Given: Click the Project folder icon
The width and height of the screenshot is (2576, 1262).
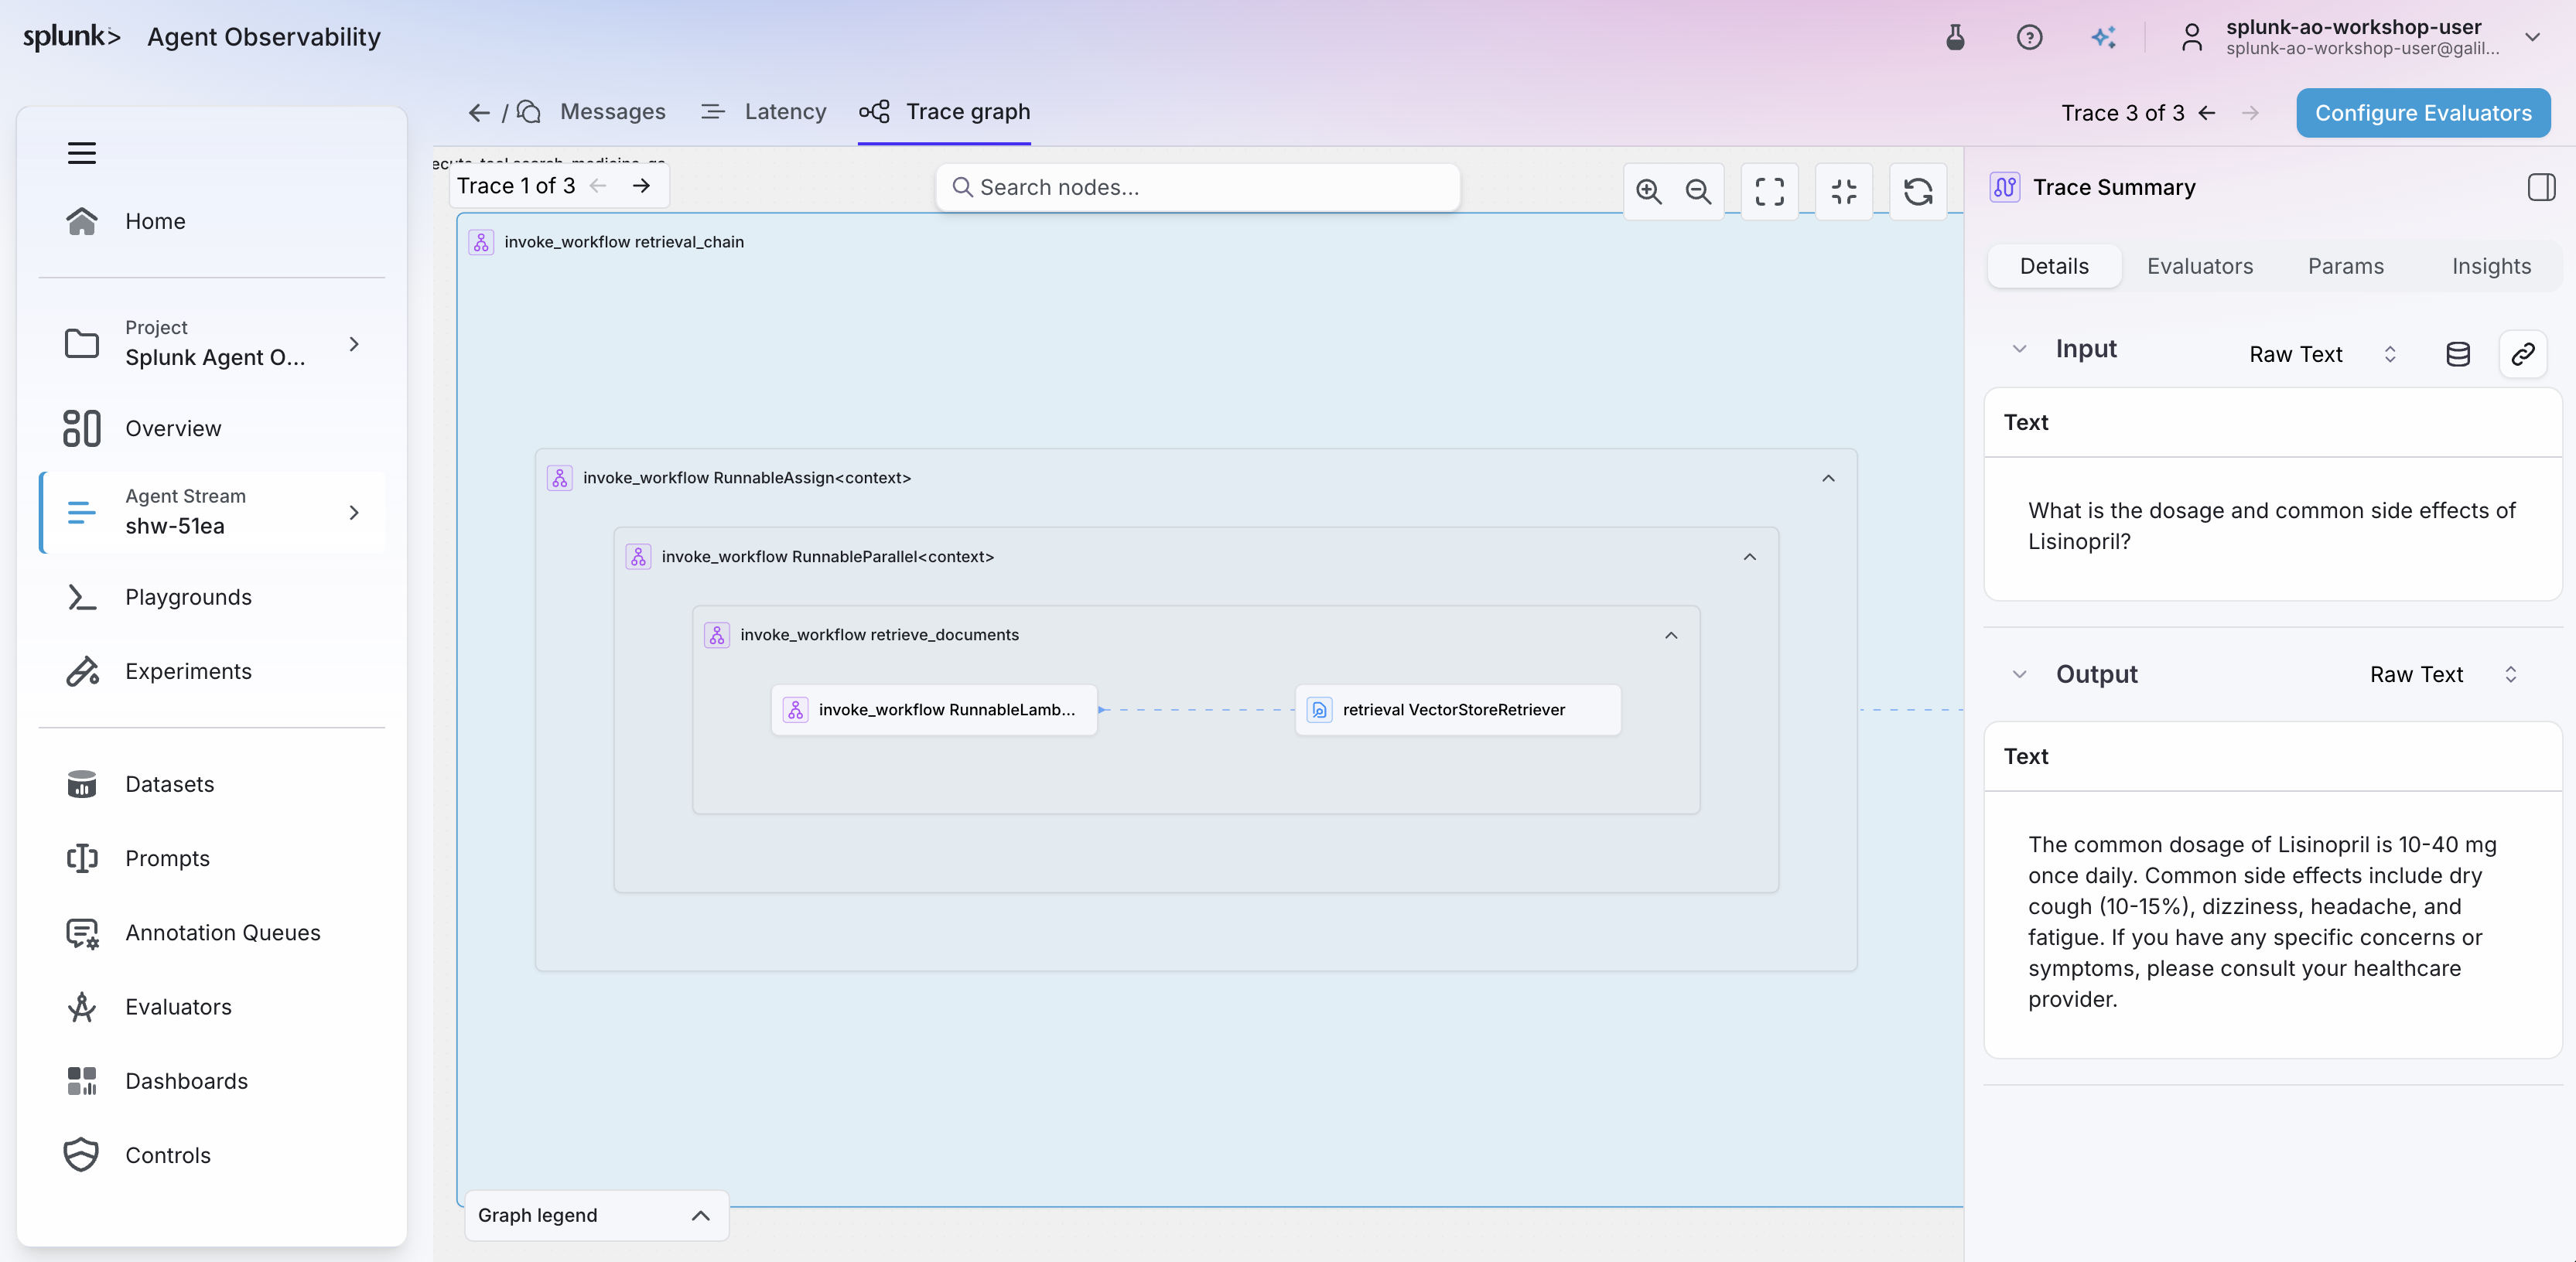Looking at the screenshot, I should (82, 343).
